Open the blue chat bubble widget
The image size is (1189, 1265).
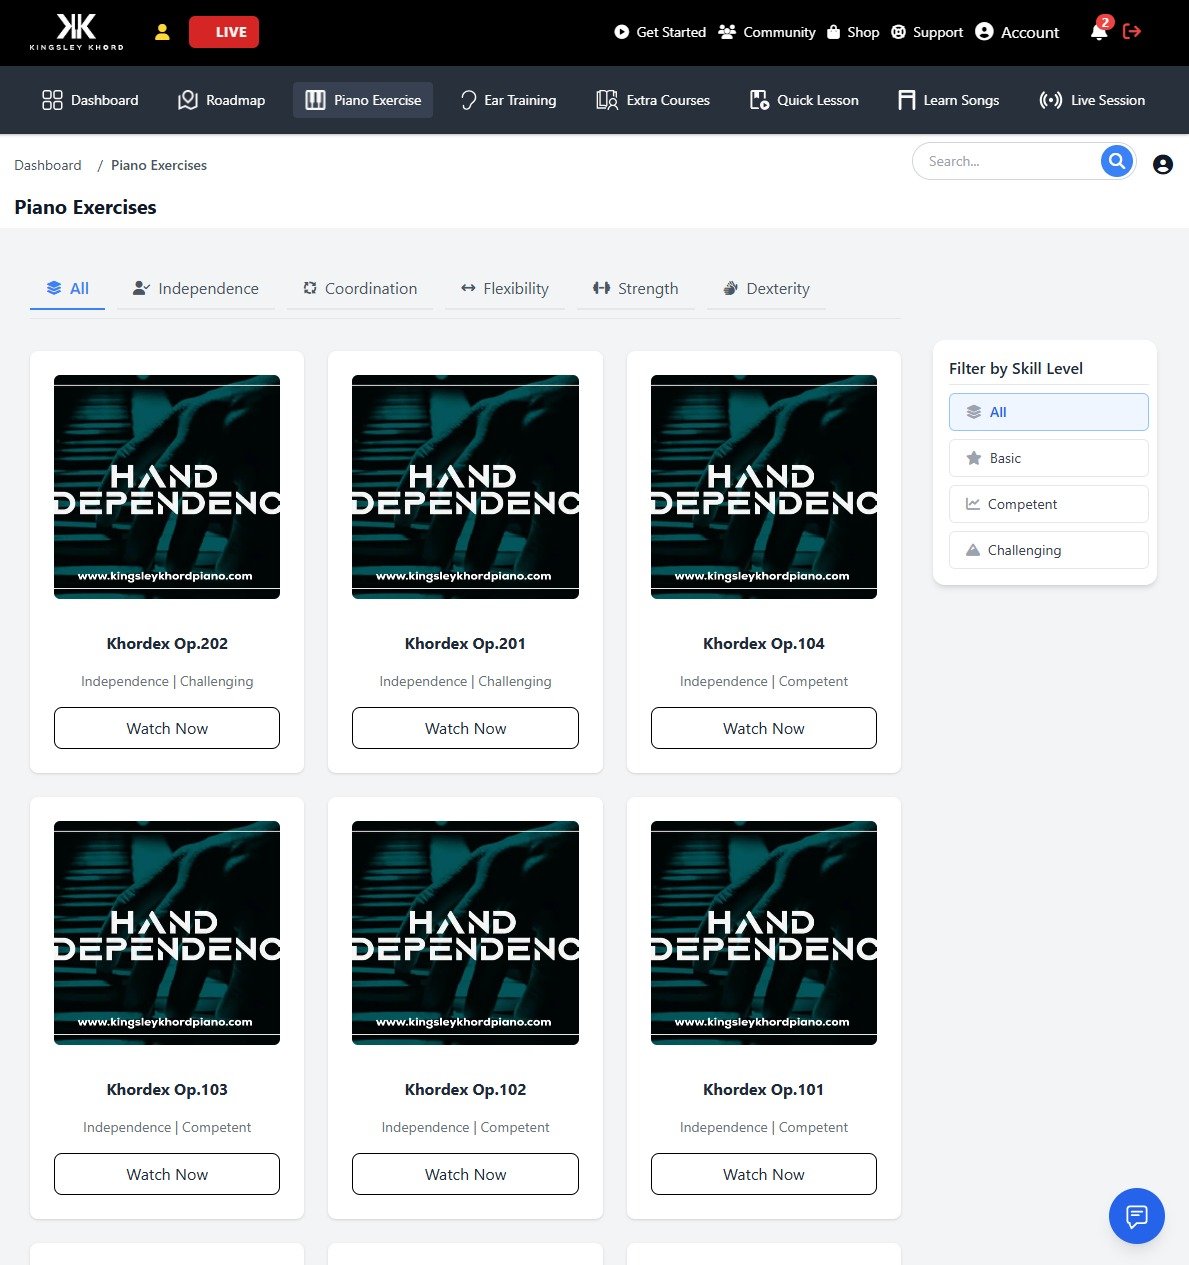1137,1216
